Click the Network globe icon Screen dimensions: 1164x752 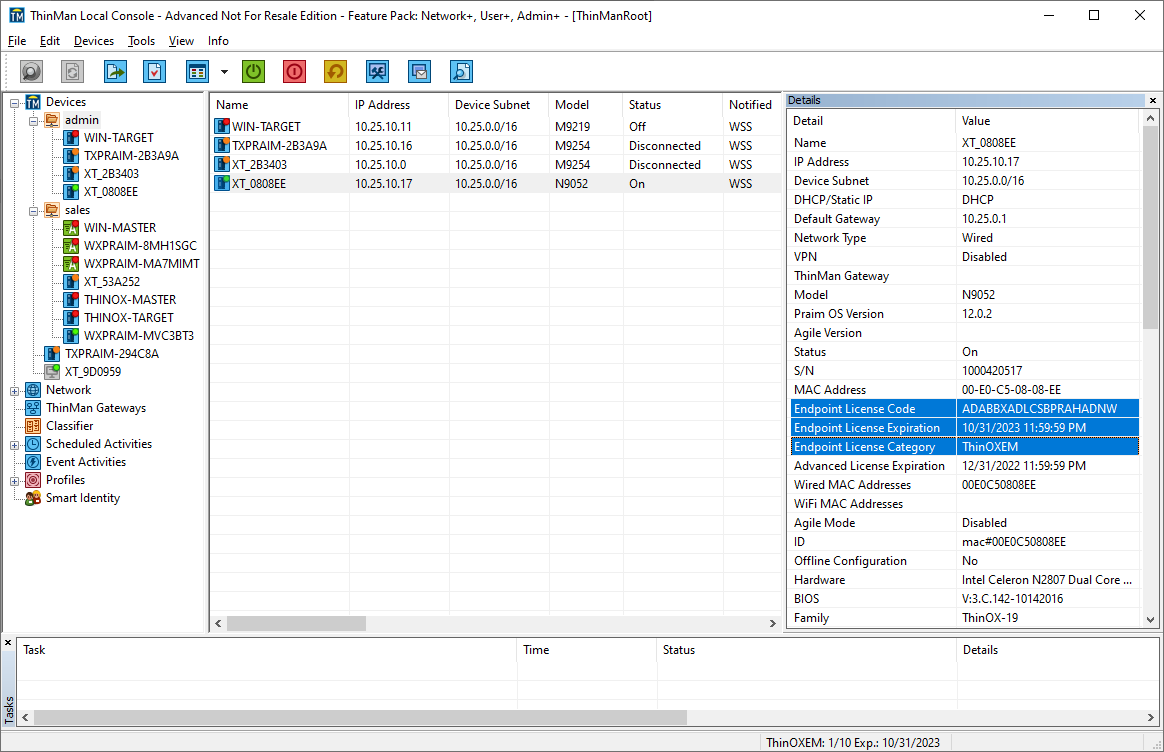[x=33, y=390]
